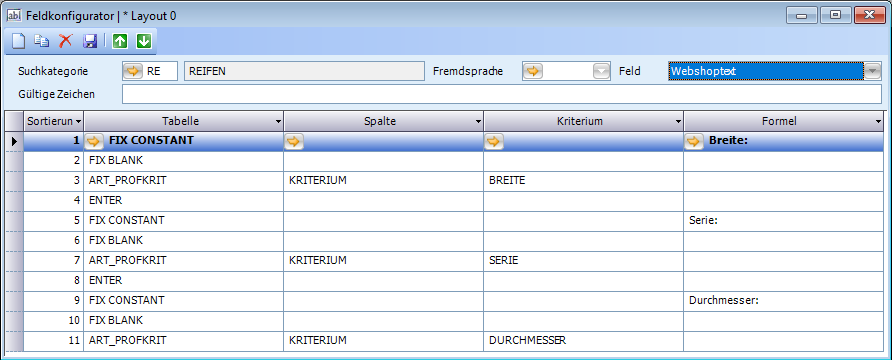Open Fremdsprache lookup arrow button
Viewport: 892px width, 360px height.
pyautogui.click(x=533, y=72)
